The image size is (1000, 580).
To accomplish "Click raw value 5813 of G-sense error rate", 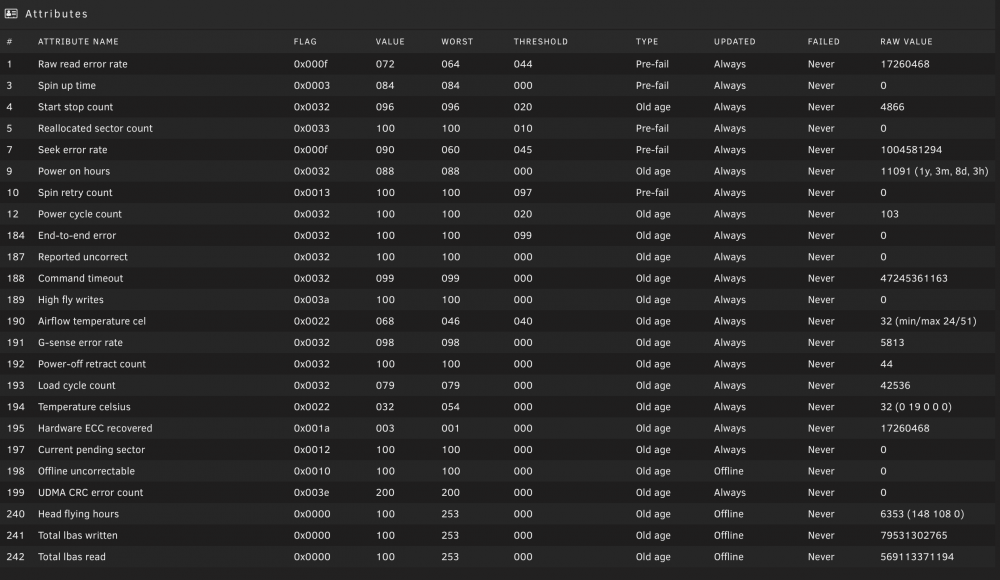I will (892, 343).
